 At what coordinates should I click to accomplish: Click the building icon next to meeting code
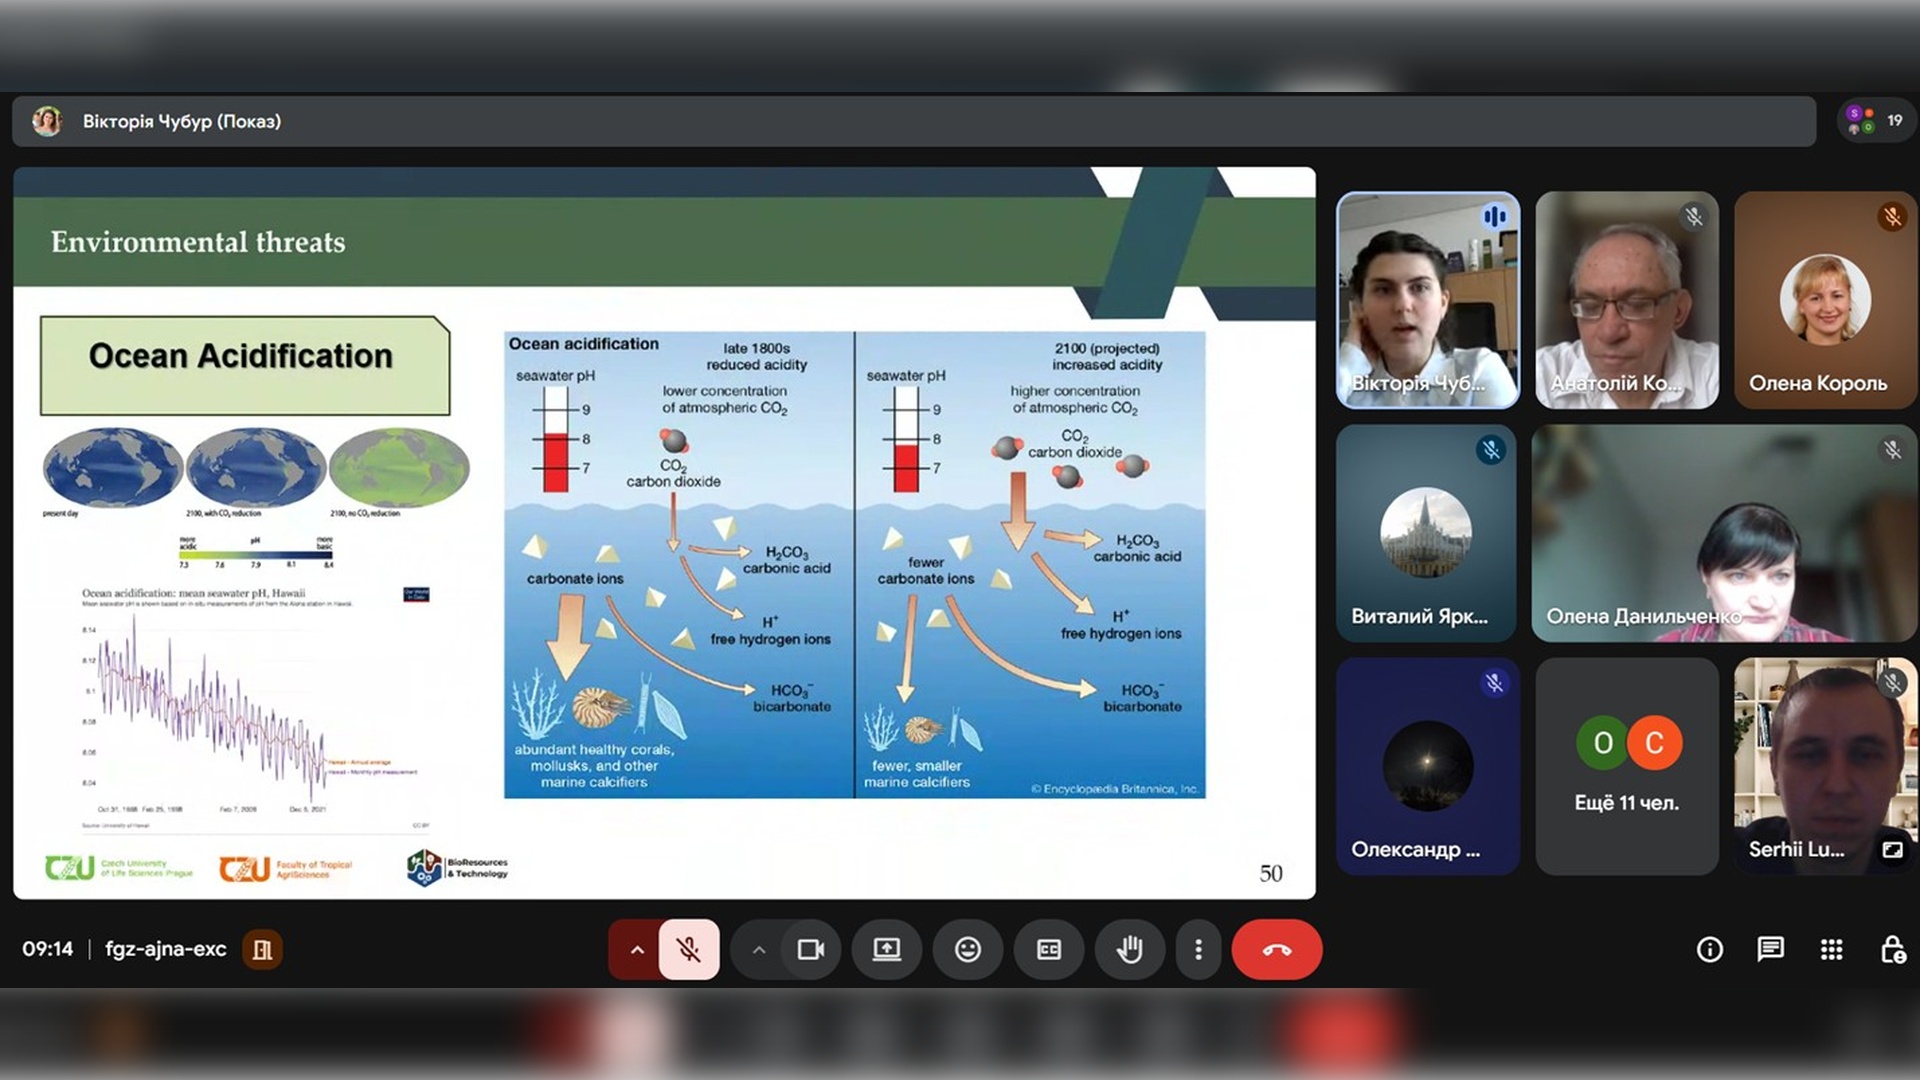pyautogui.click(x=262, y=950)
